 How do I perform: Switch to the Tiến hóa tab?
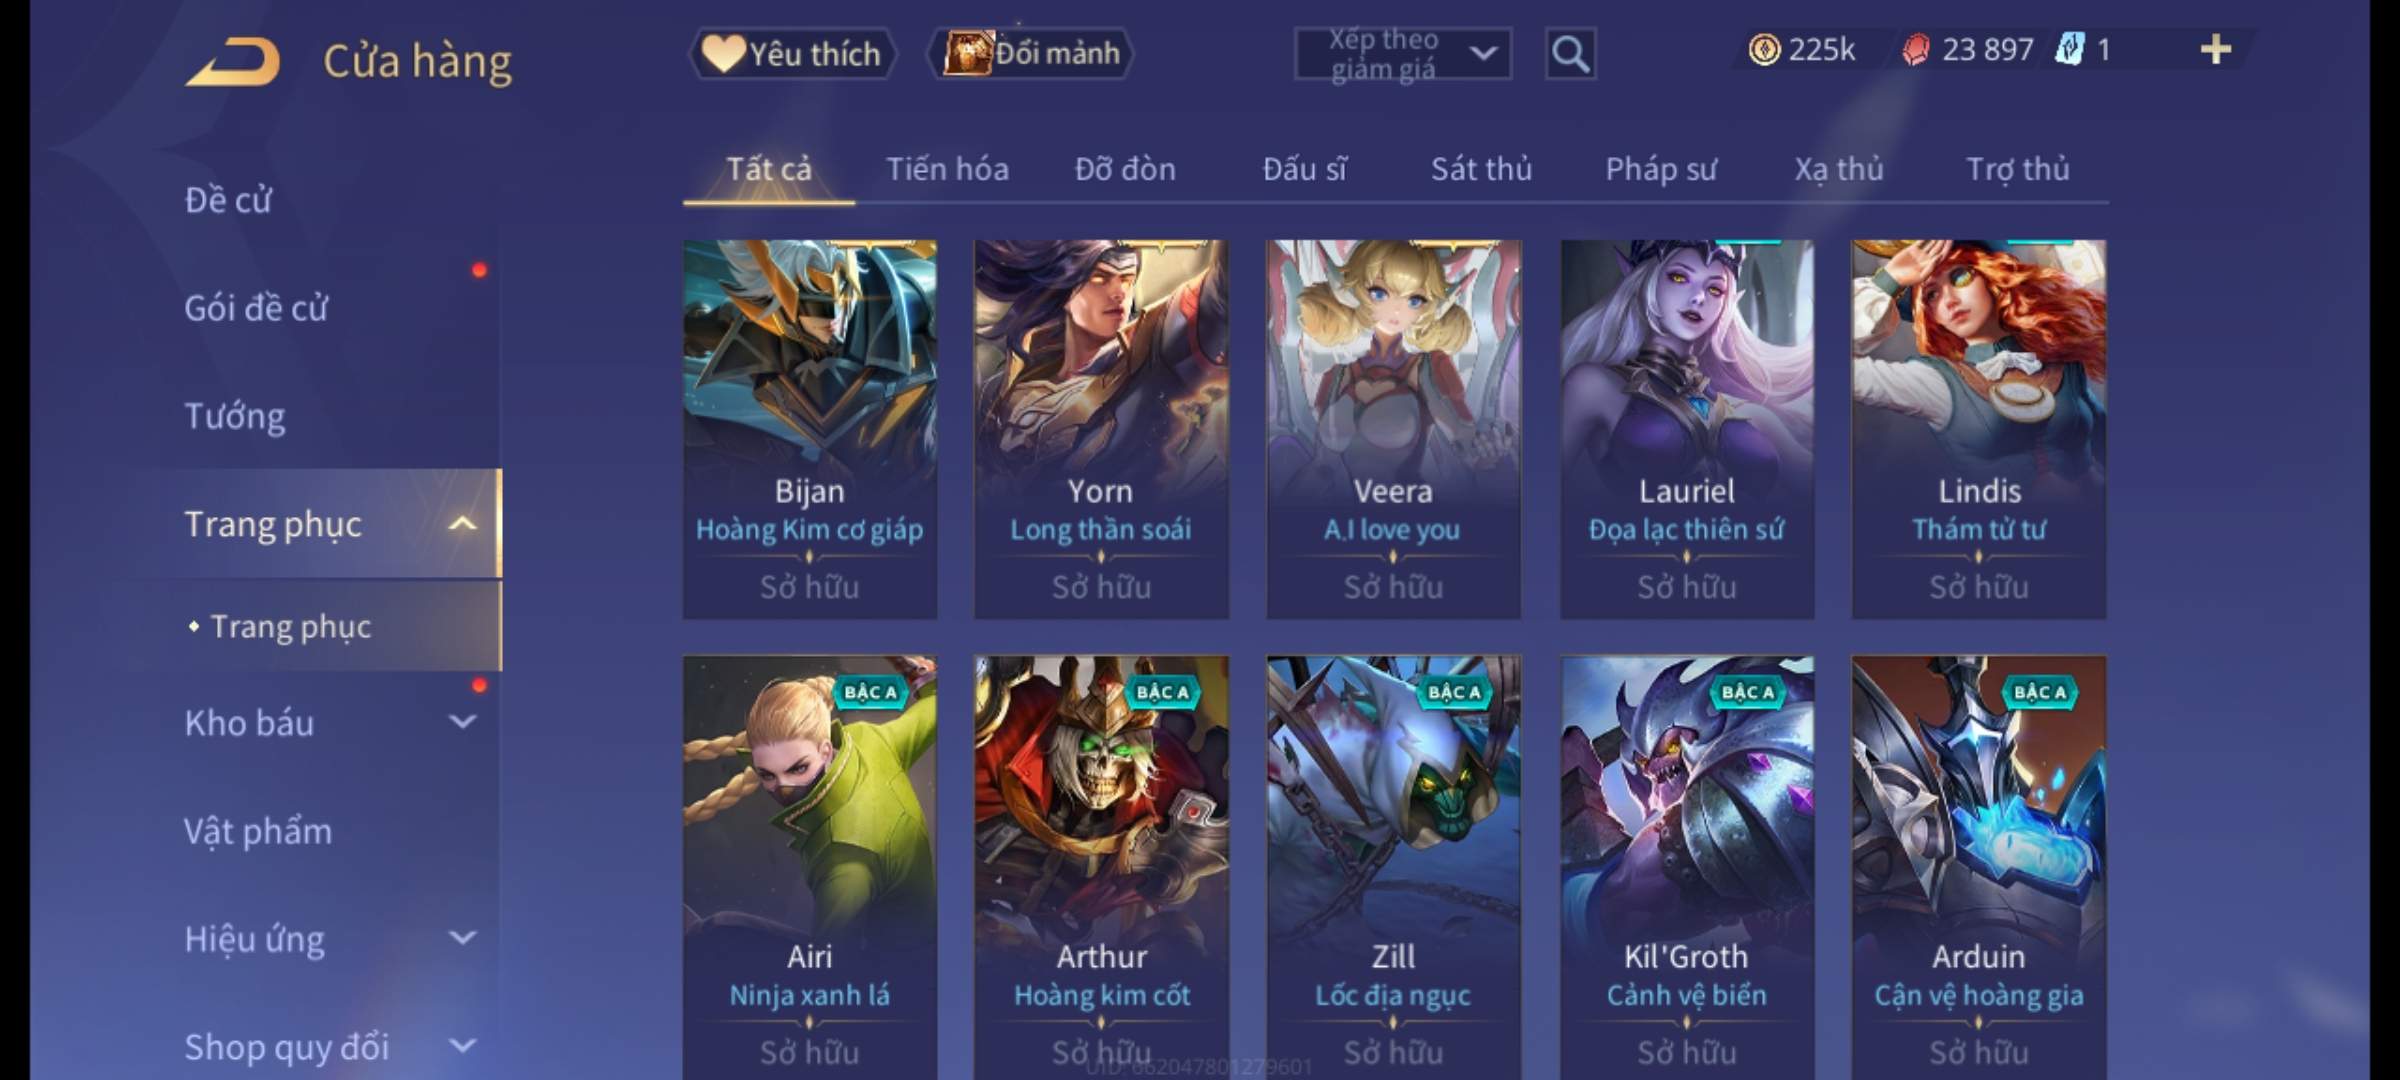[947, 169]
